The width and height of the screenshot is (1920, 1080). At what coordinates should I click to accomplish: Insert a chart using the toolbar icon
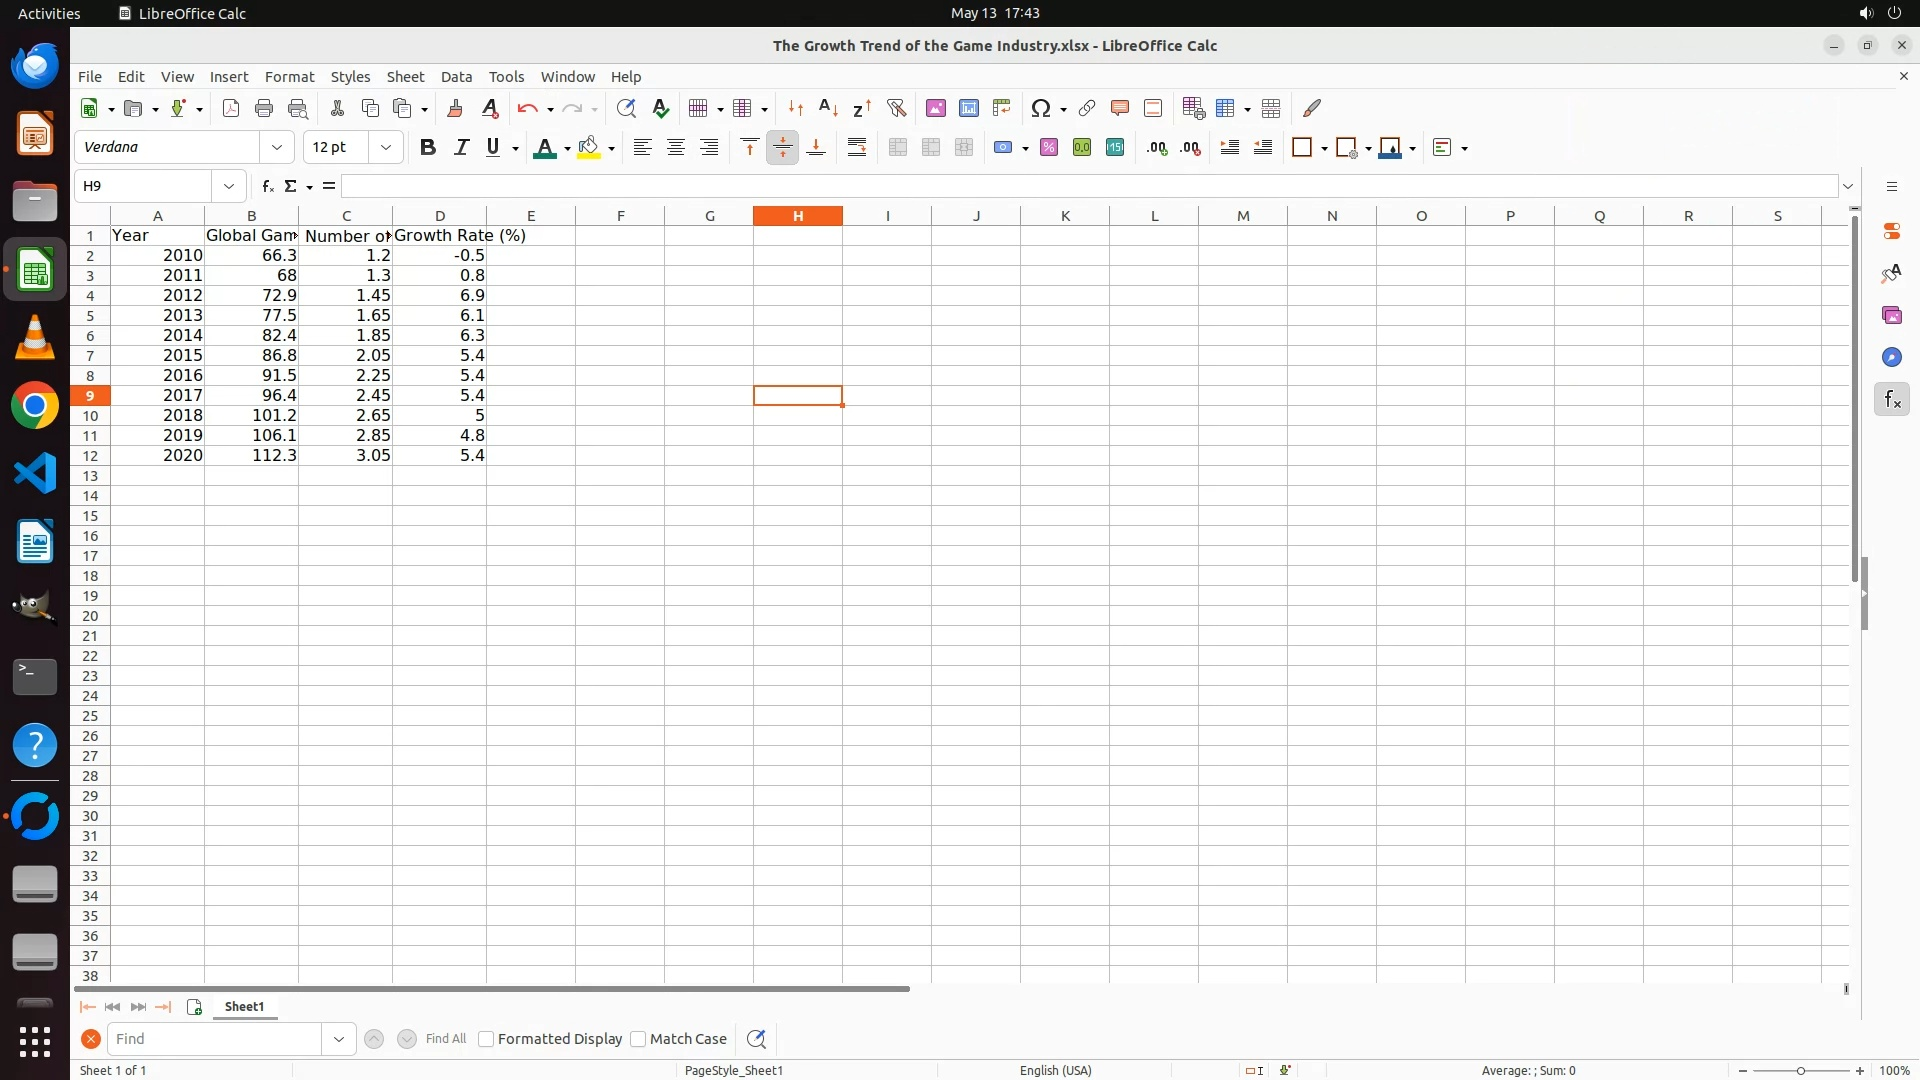[968, 108]
